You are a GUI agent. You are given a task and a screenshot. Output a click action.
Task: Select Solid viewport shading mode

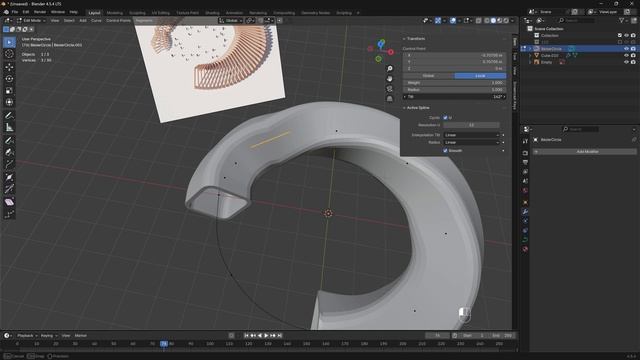pyautogui.click(x=493, y=20)
